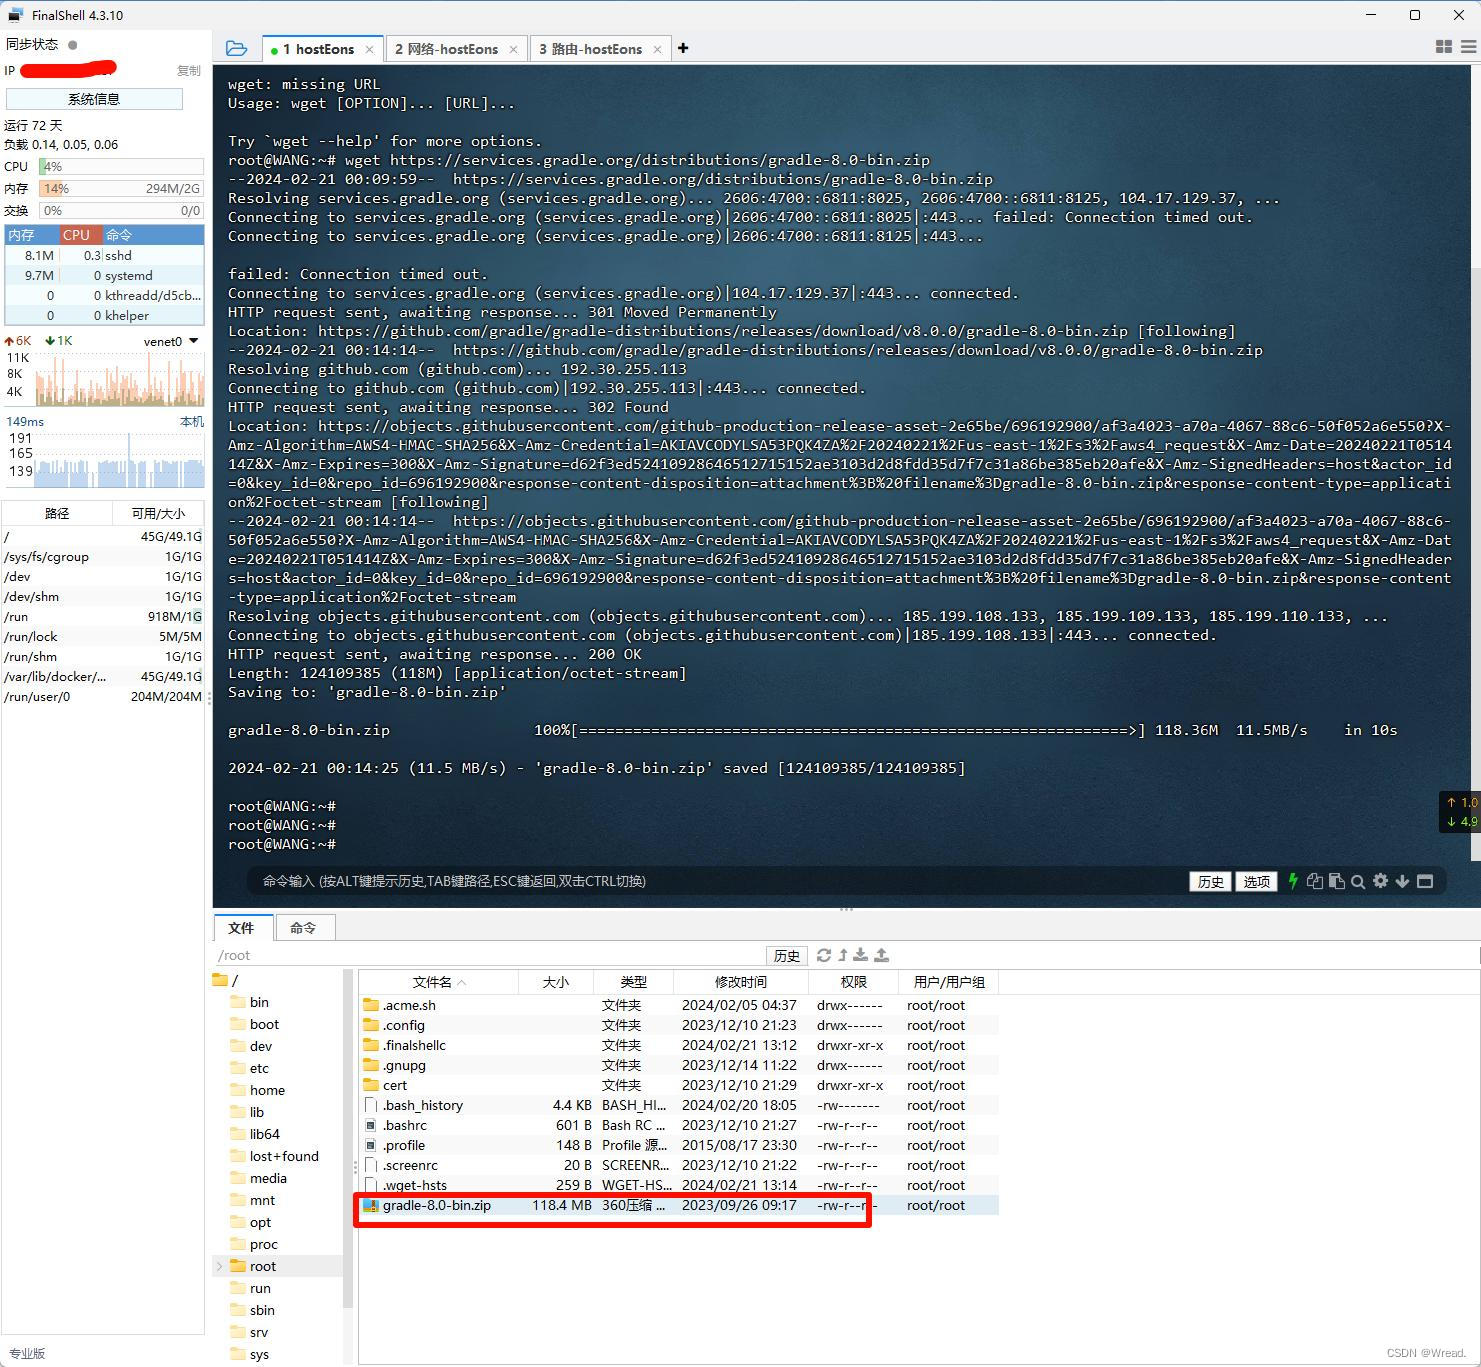Screen dimensions: 1481x1367
Task: Sort processes by 命令 column
Action: click(x=153, y=235)
